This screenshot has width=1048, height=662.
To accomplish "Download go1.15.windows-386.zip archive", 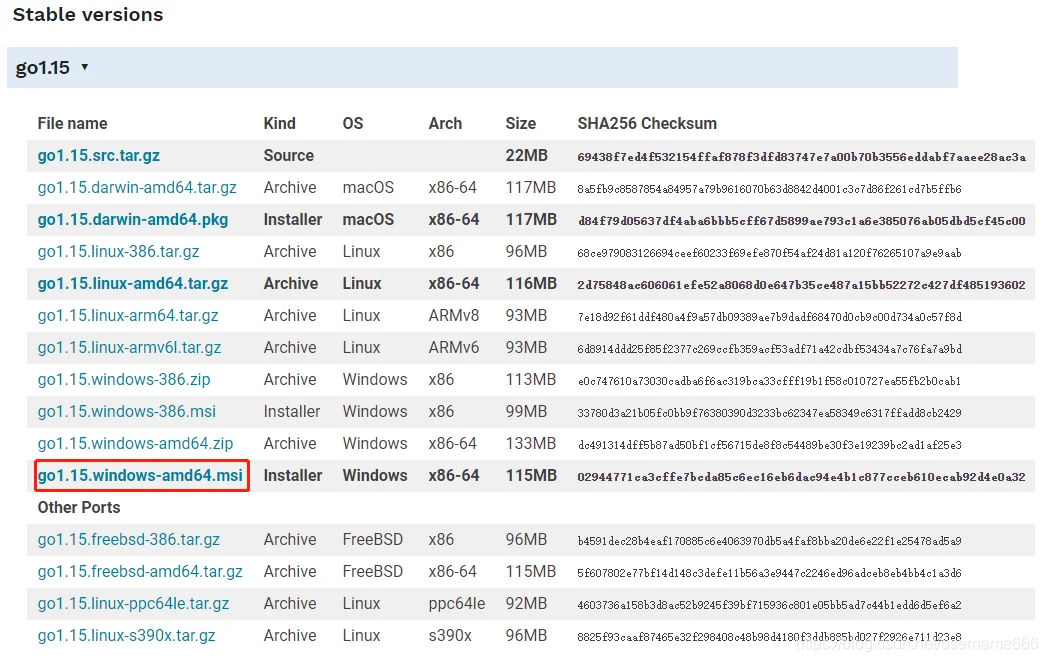I will 124,380.
